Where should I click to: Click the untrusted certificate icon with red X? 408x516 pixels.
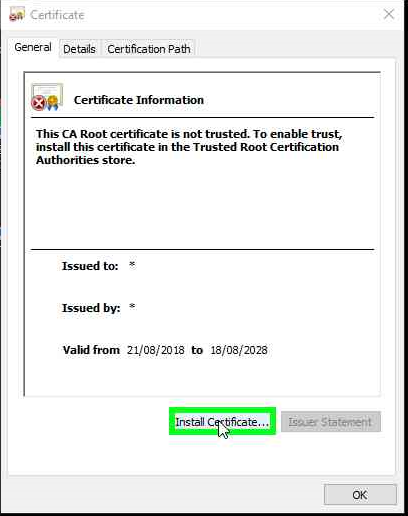tap(47, 97)
